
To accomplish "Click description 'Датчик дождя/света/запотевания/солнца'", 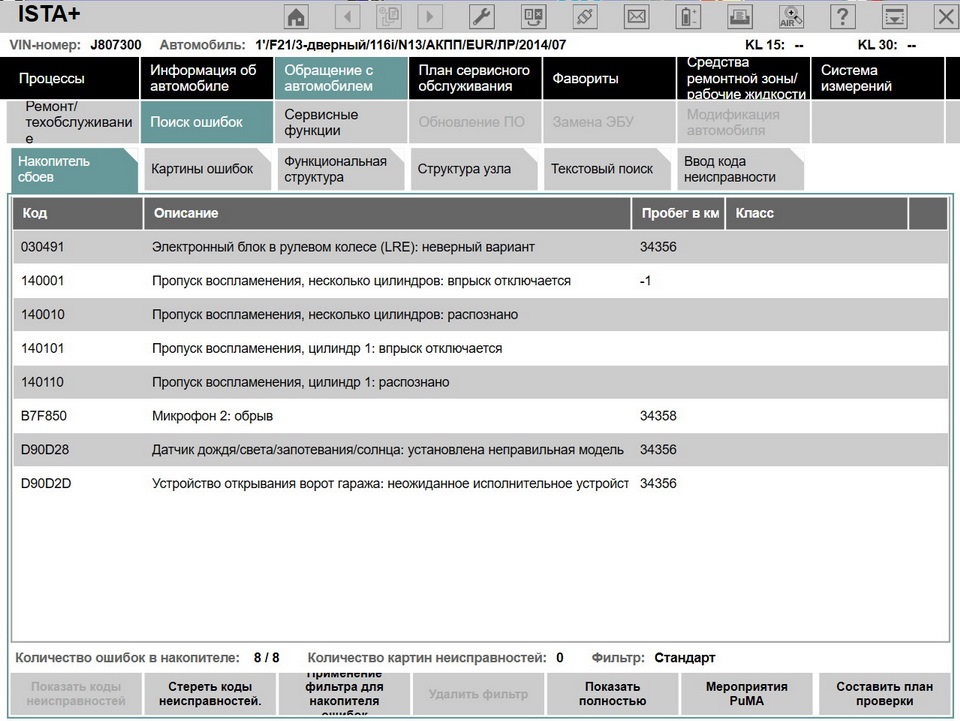I will click(388, 450).
